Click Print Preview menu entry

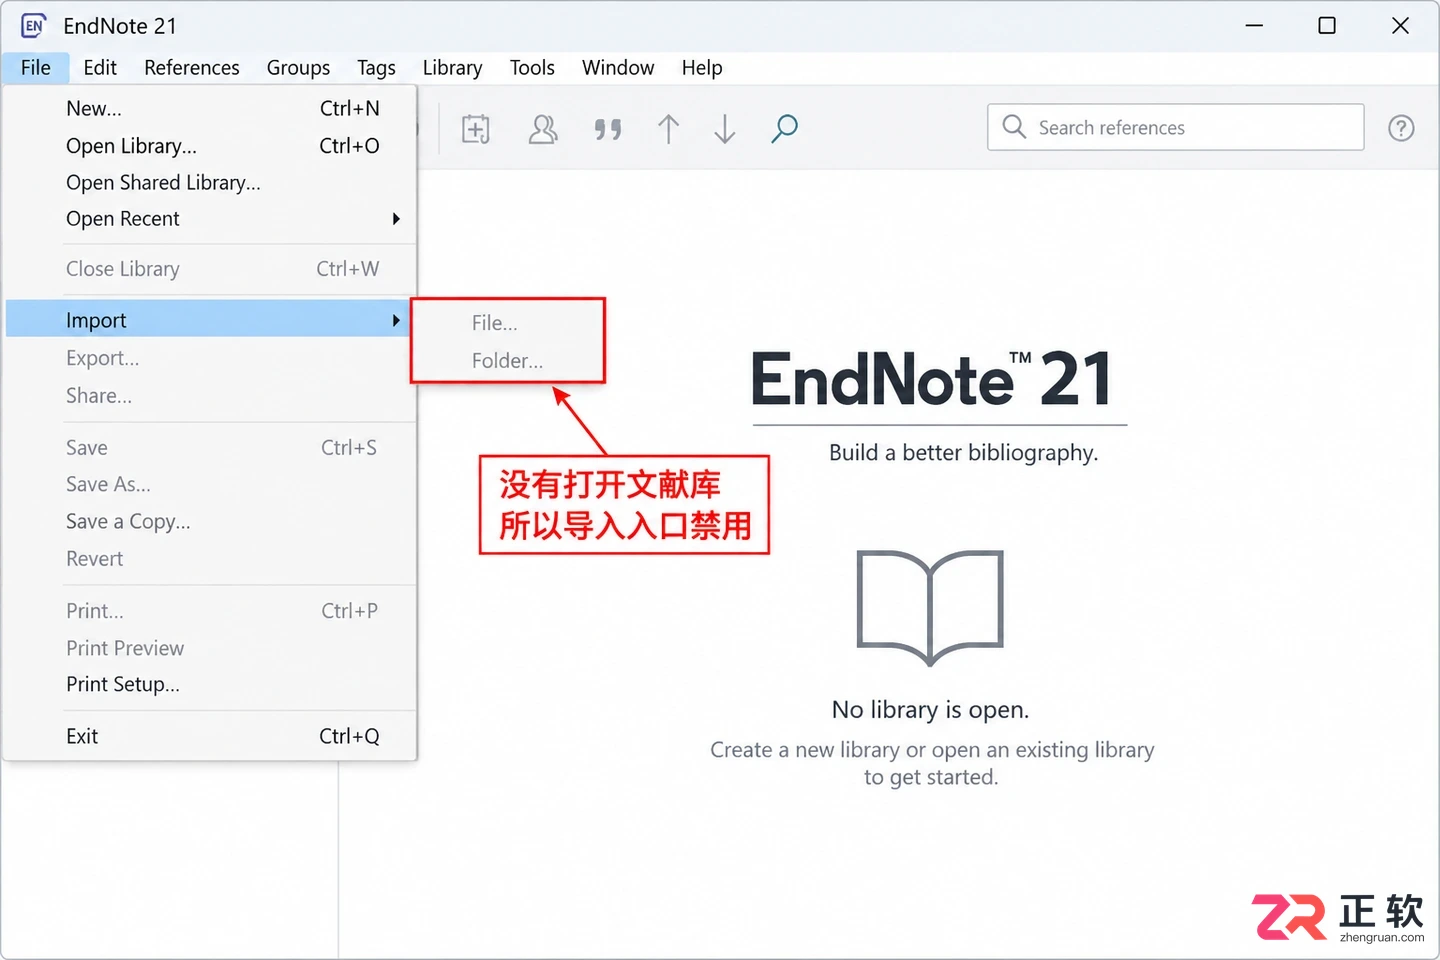pyautogui.click(x=210, y=648)
